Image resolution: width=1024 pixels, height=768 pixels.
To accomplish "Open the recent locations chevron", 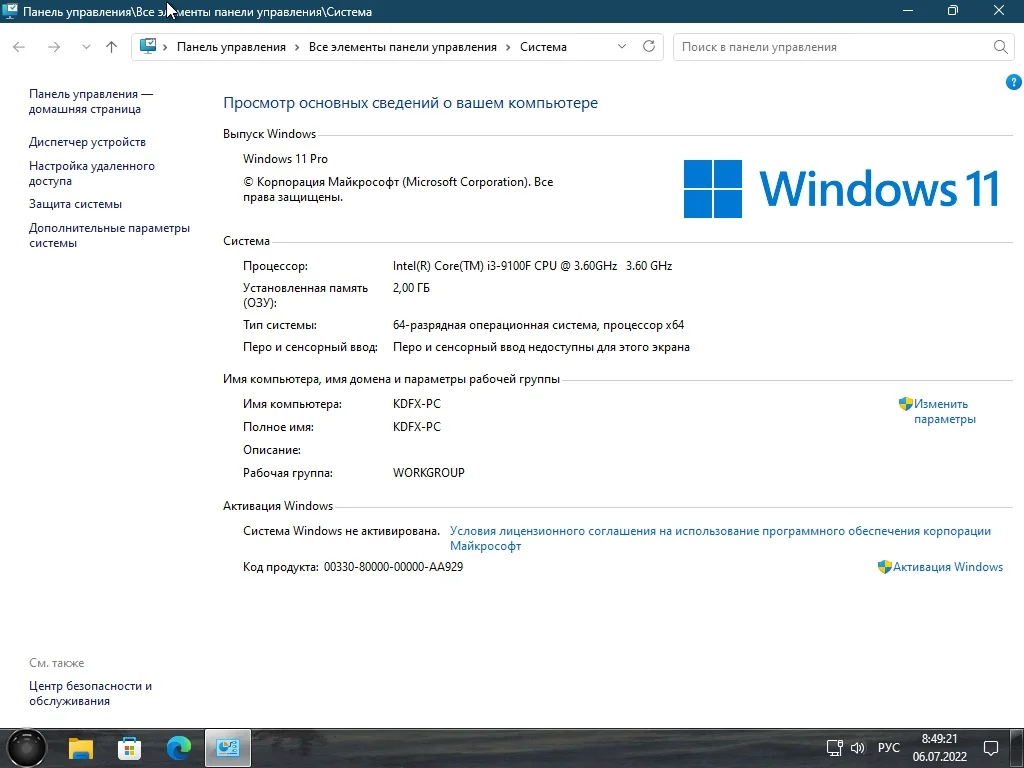I will (x=86, y=47).
